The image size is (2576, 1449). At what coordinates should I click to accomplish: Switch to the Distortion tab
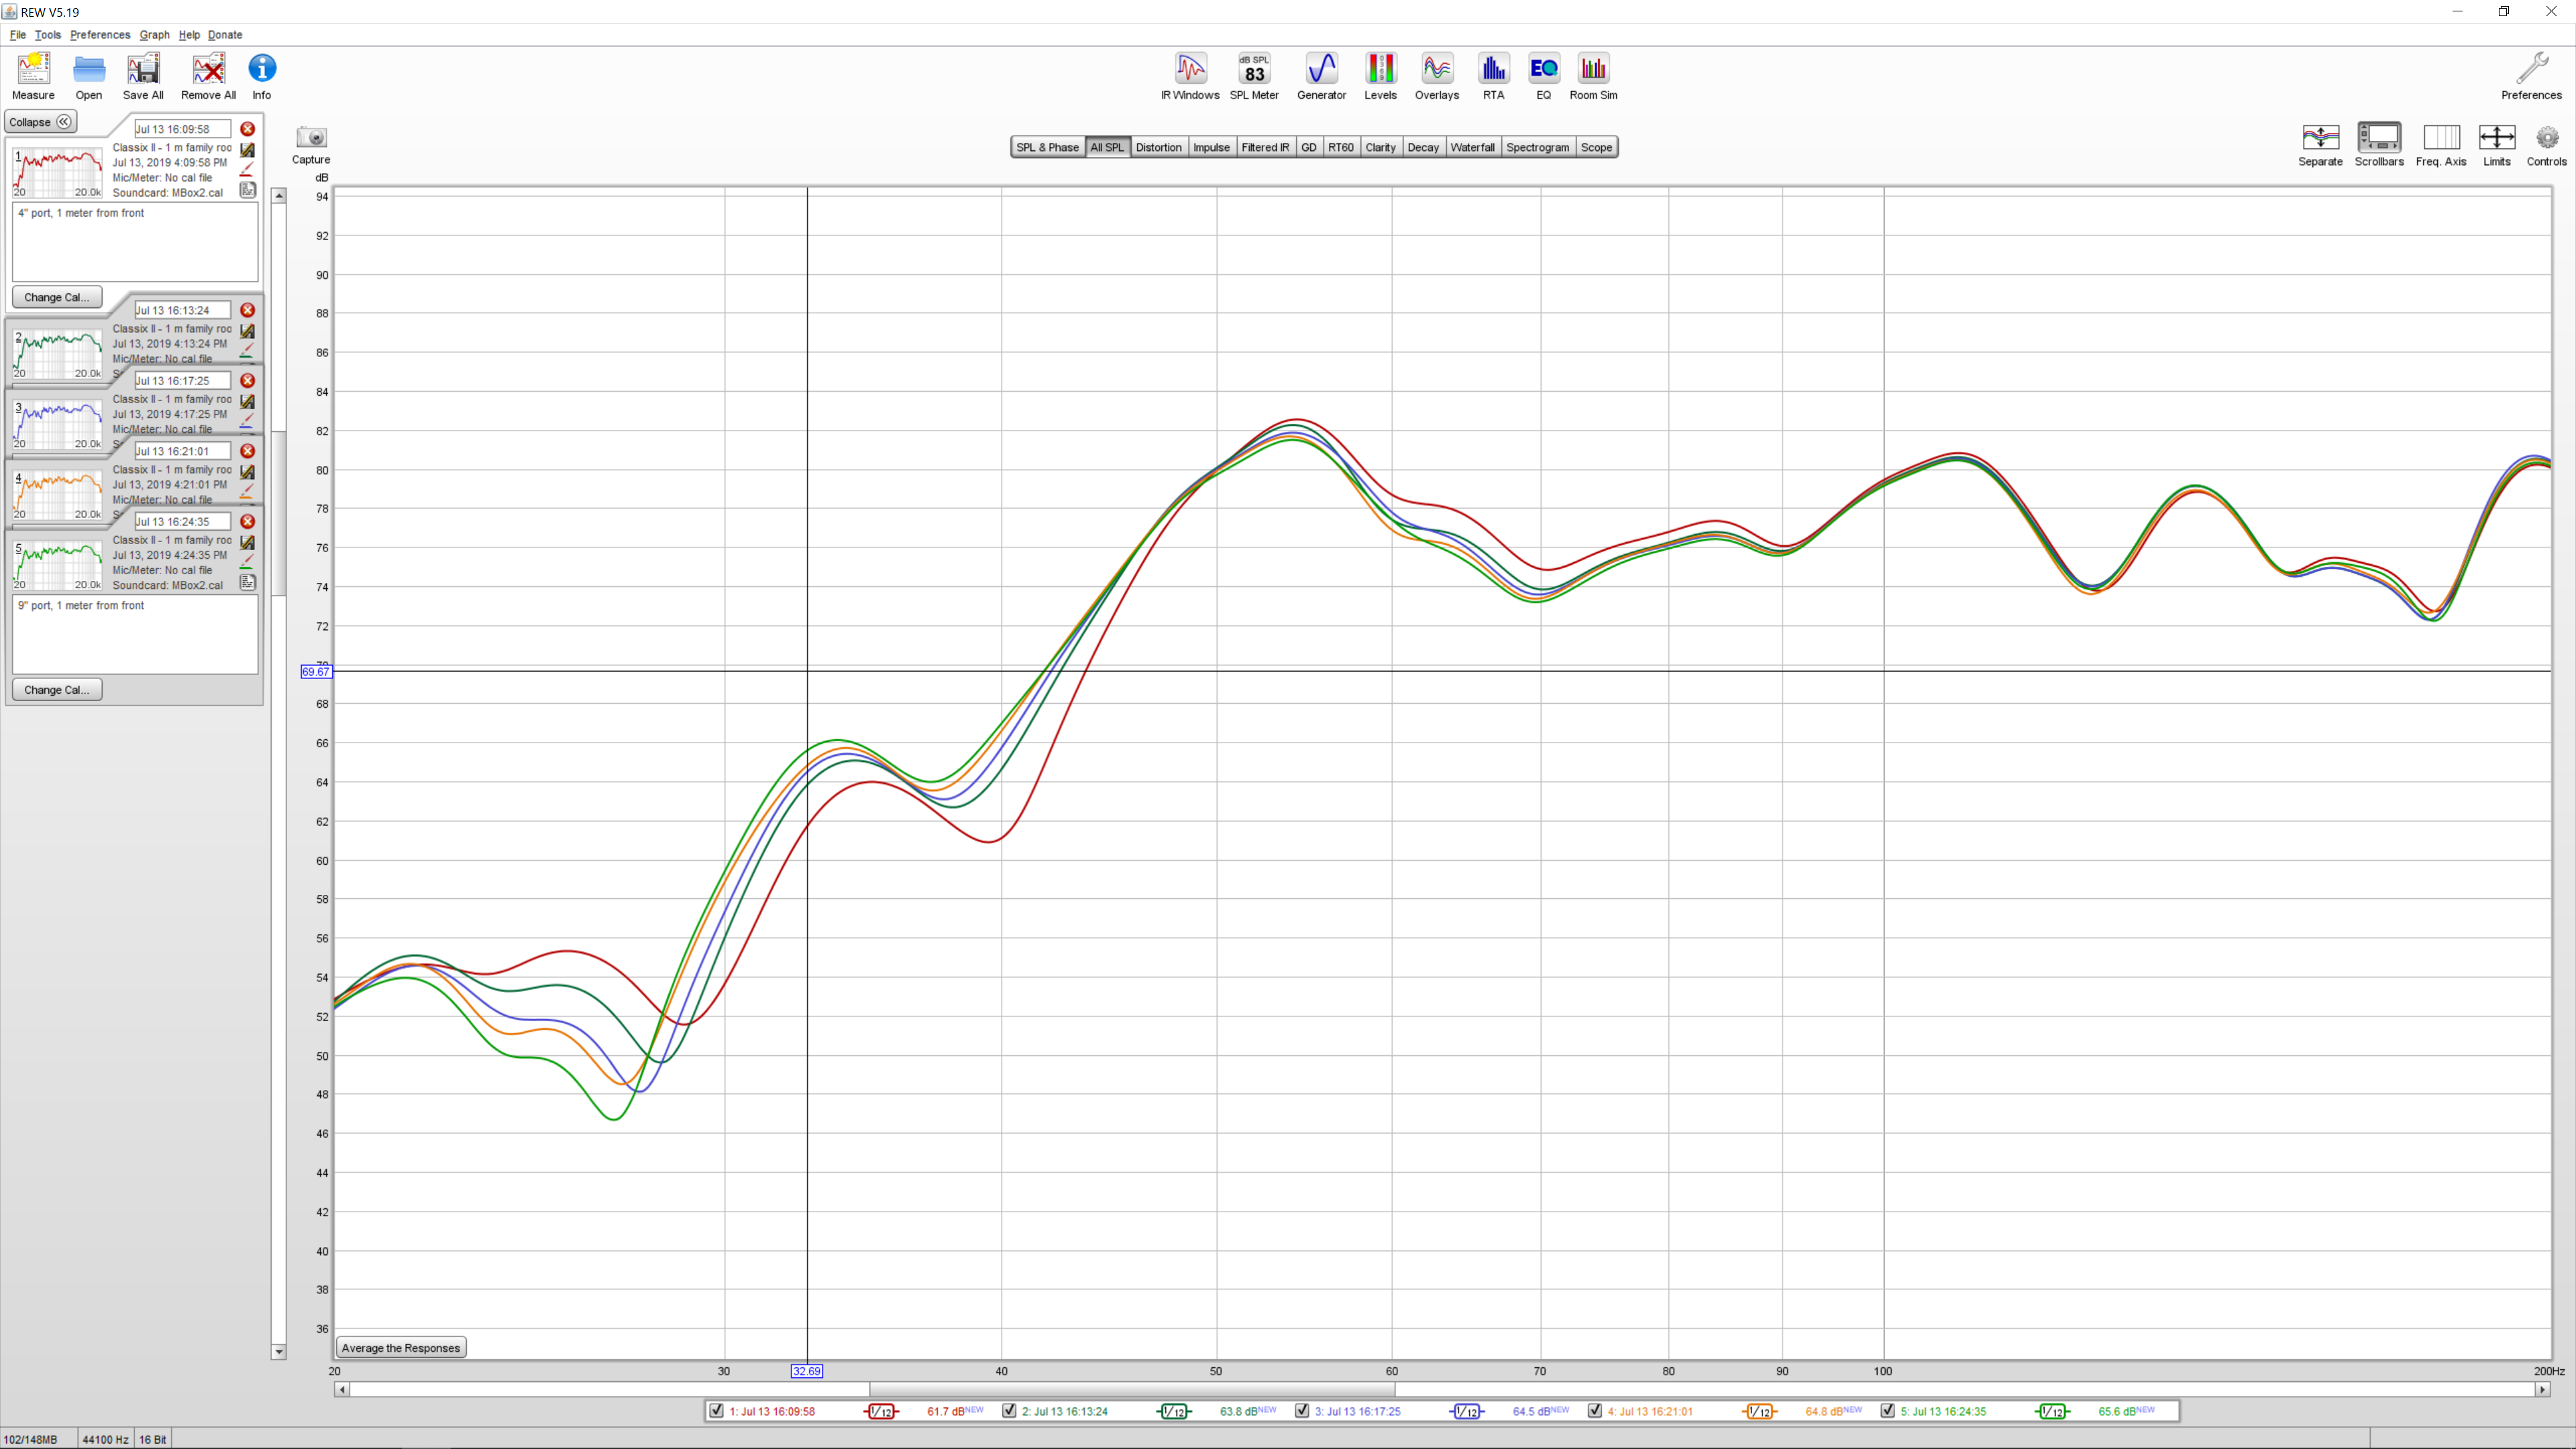[x=1158, y=147]
